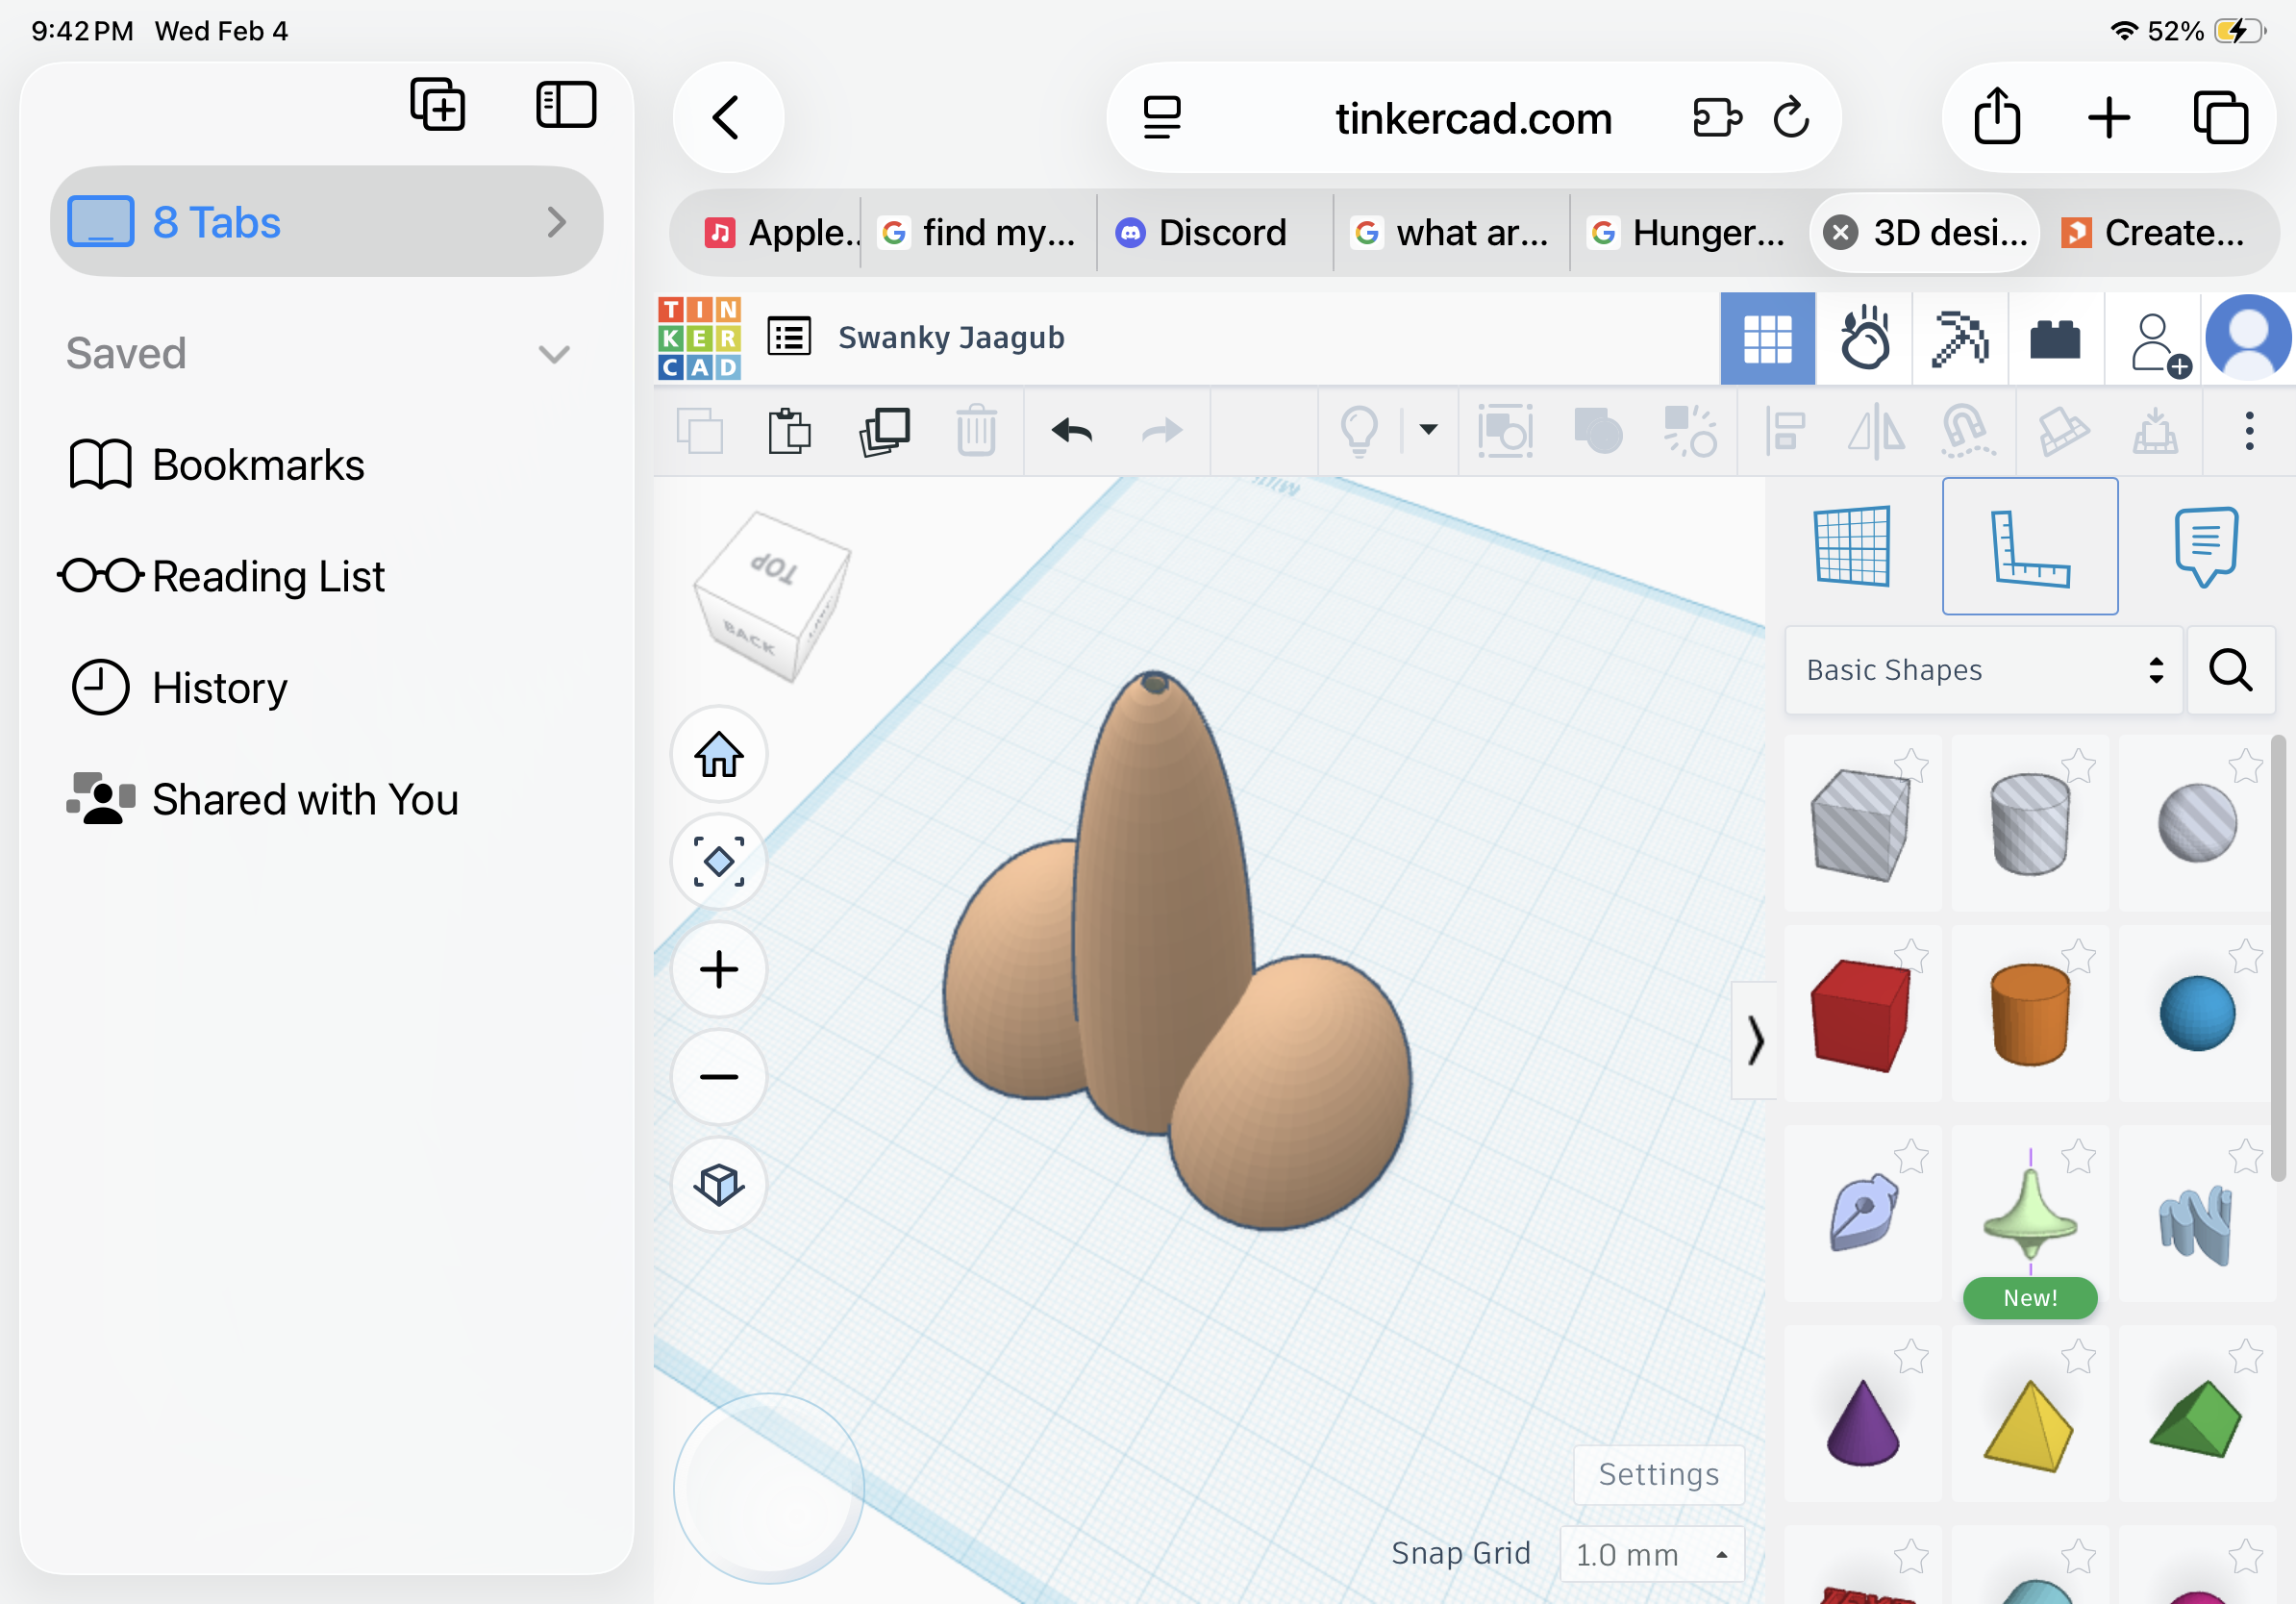Open the workplane Settings button
Screen dimensions: 2296x1604
1659,1475
